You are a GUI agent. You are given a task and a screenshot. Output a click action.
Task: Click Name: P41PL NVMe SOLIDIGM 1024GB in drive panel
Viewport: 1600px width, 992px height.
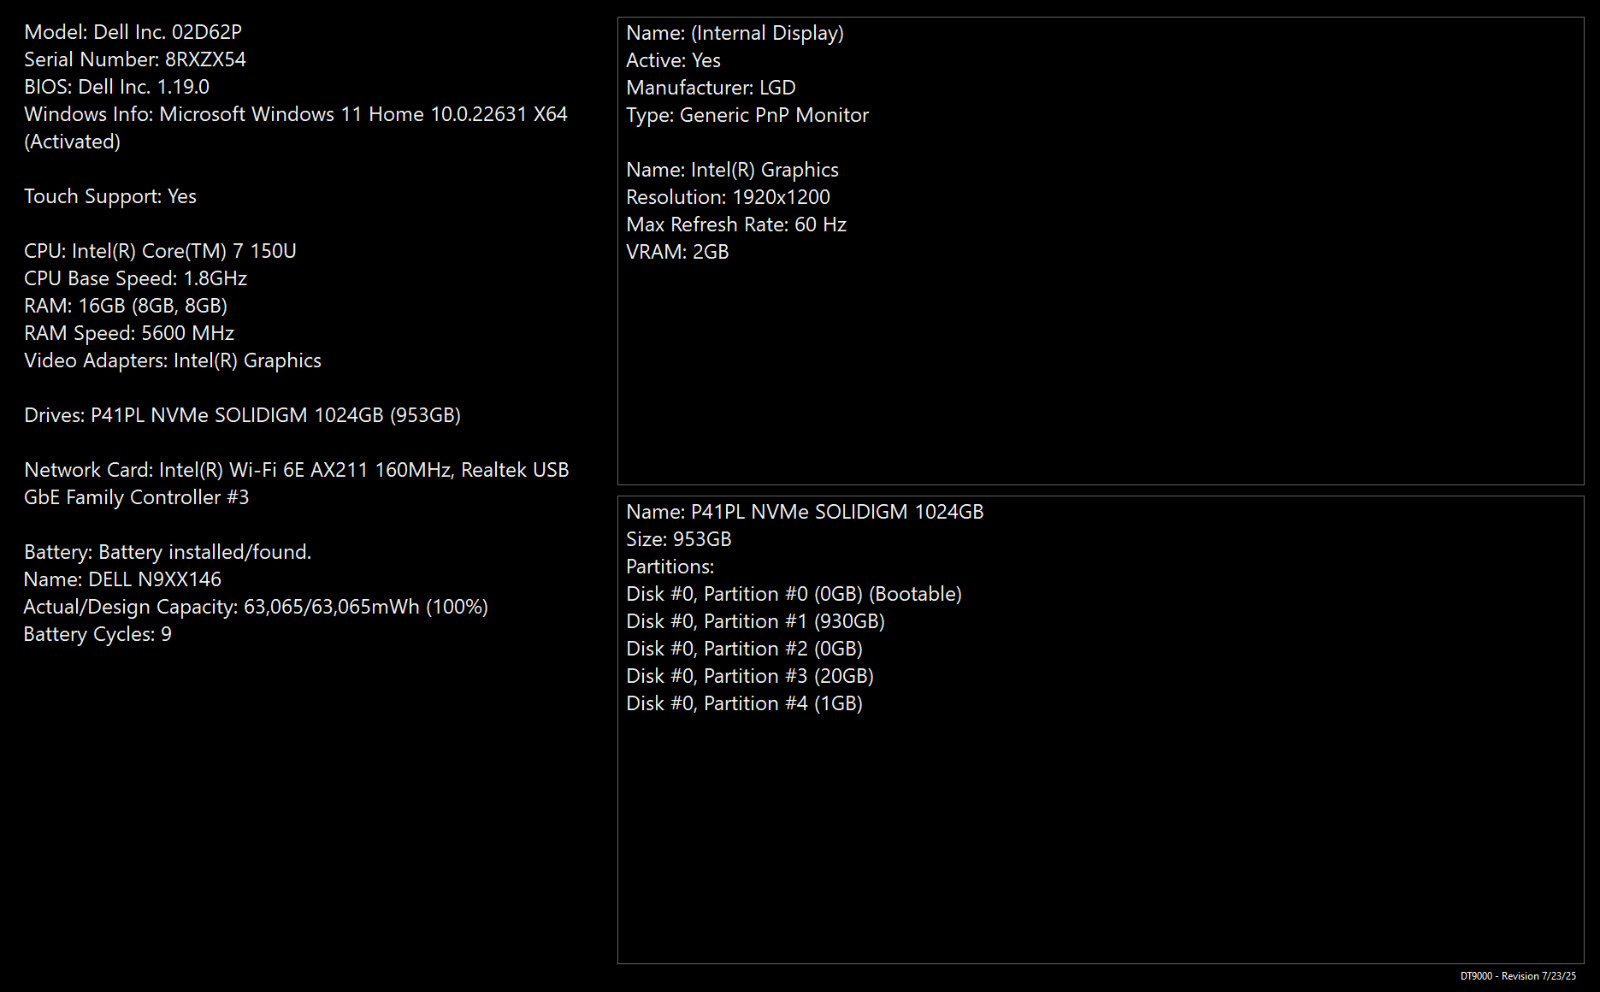(805, 512)
